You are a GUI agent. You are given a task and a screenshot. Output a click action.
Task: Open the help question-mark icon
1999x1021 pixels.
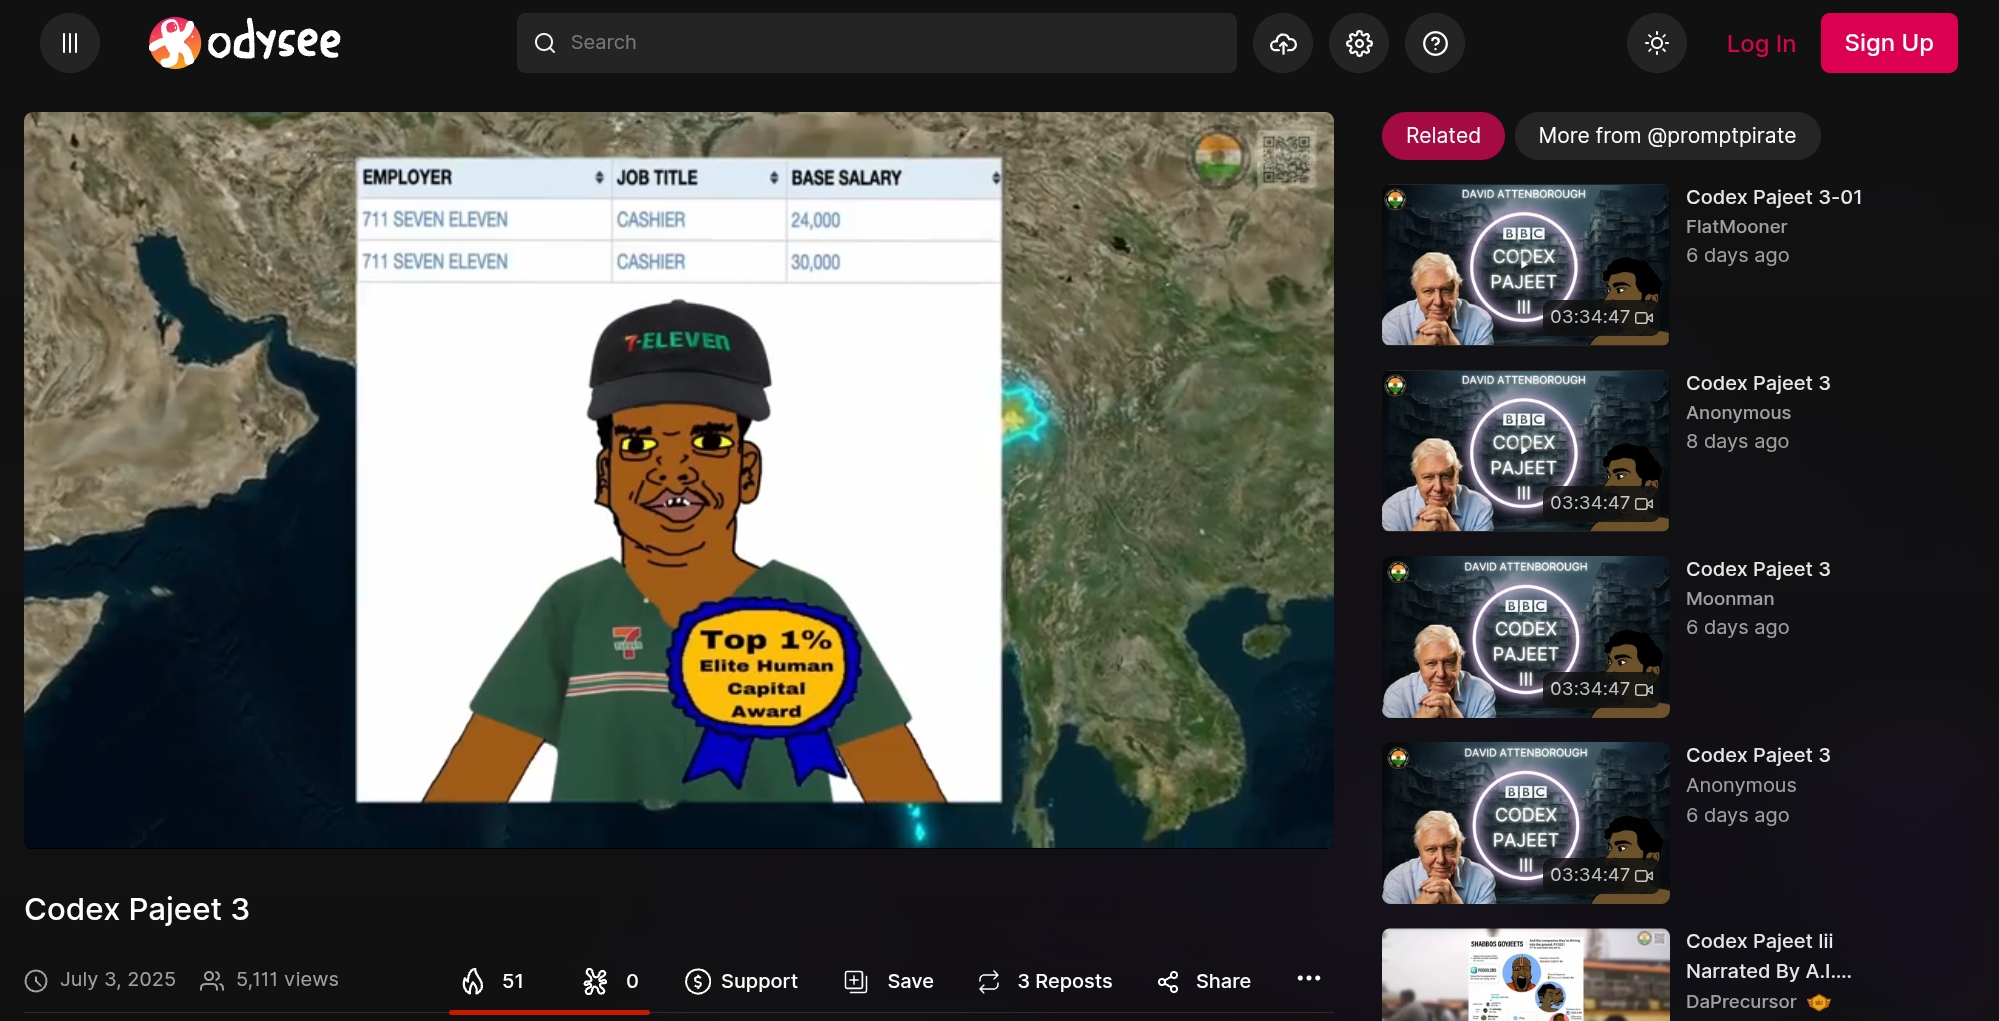(x=1435, y=43)
